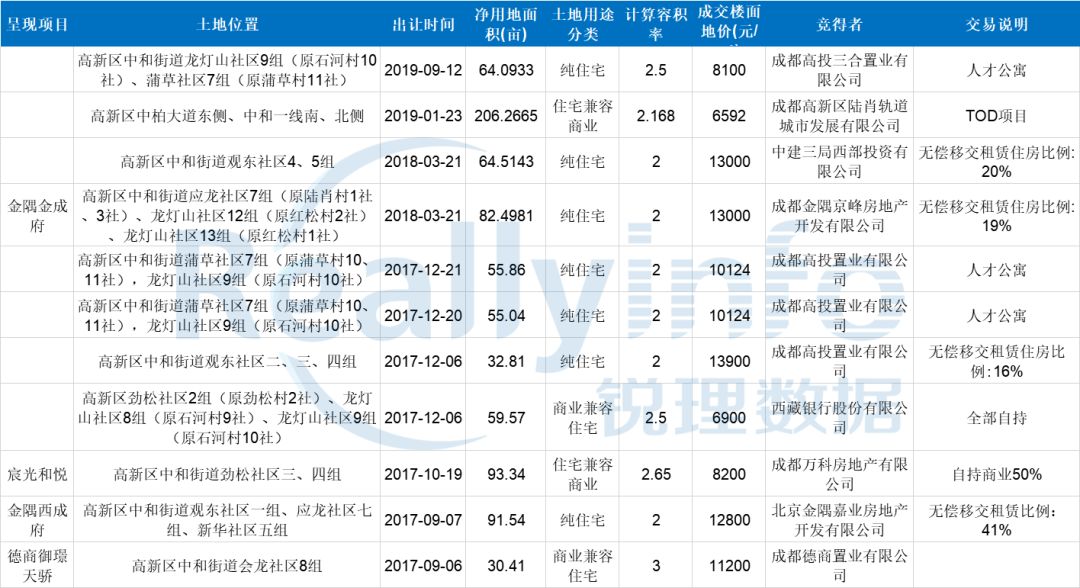Image resolution: width=1080 pixels, height=588 pixels.
Task: Select location 高新区中柏大道东侧、中和一线南、北侧
Action: 227,116
